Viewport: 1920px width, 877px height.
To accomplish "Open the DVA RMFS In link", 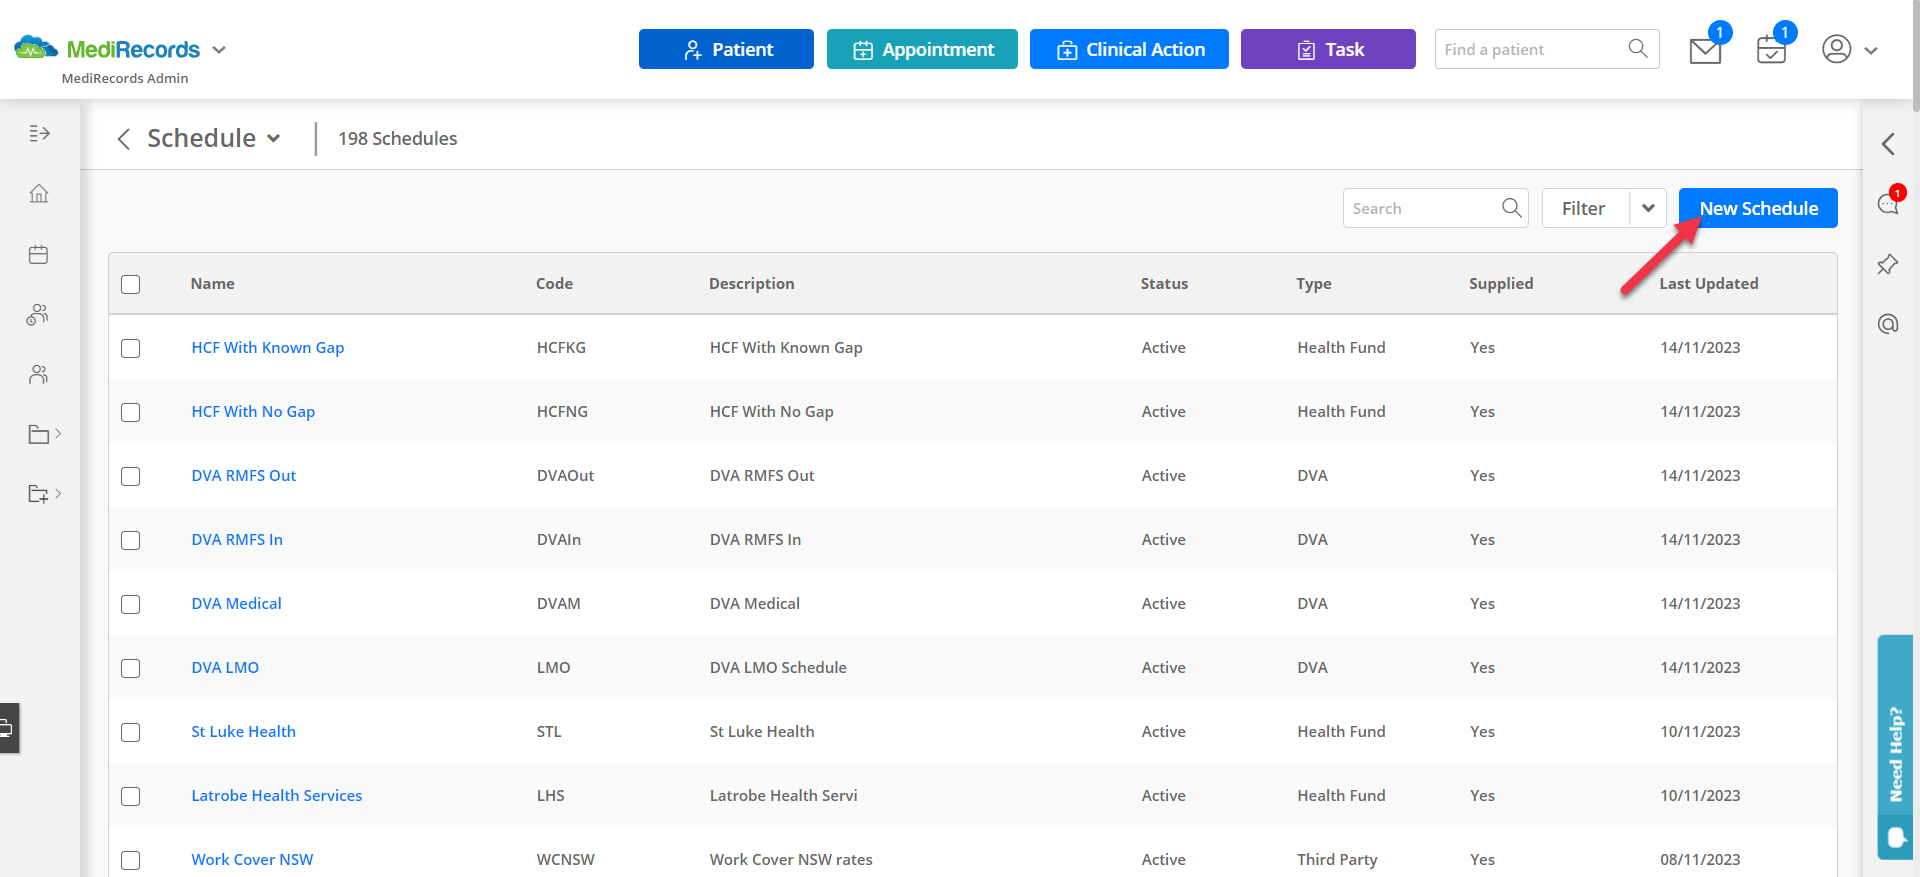I will (237, 540).
